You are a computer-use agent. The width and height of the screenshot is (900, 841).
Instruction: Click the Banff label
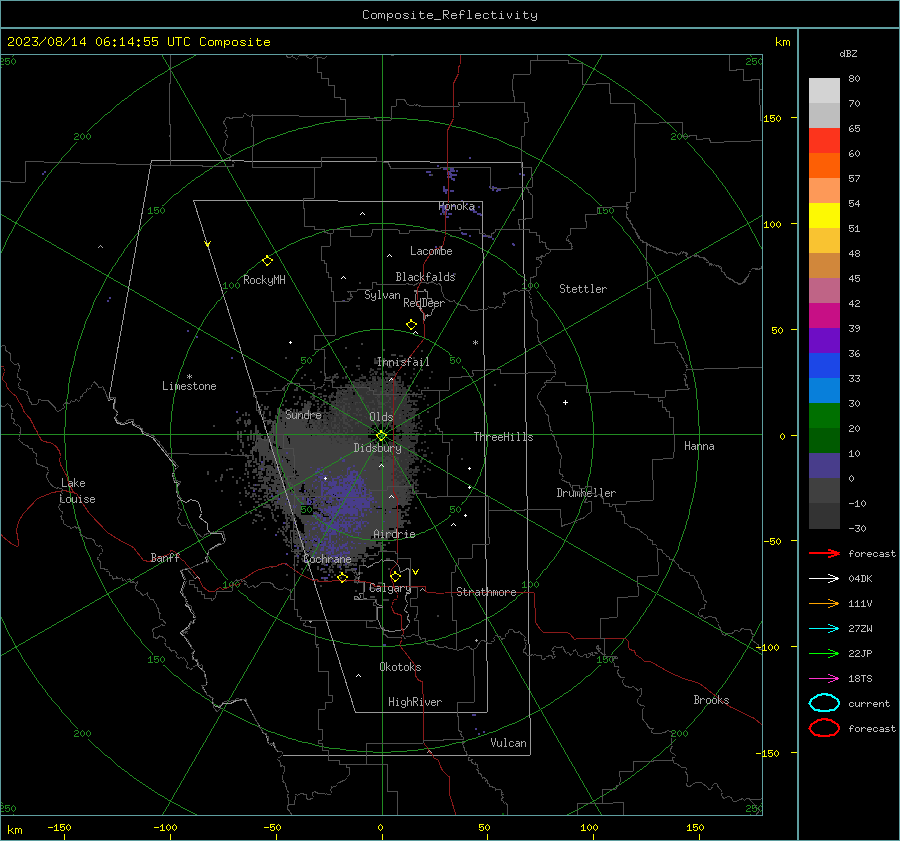coord(165,557)
